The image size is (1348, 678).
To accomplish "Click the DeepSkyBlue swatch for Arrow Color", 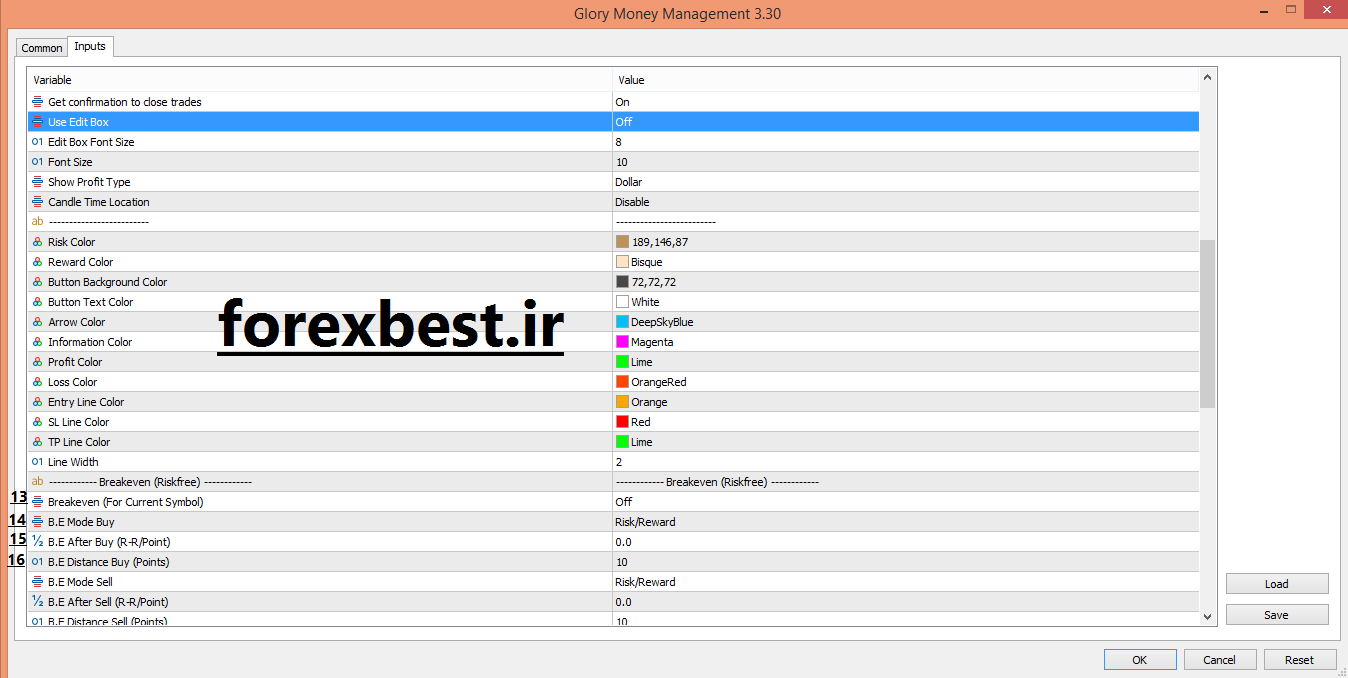I will 620,321.
